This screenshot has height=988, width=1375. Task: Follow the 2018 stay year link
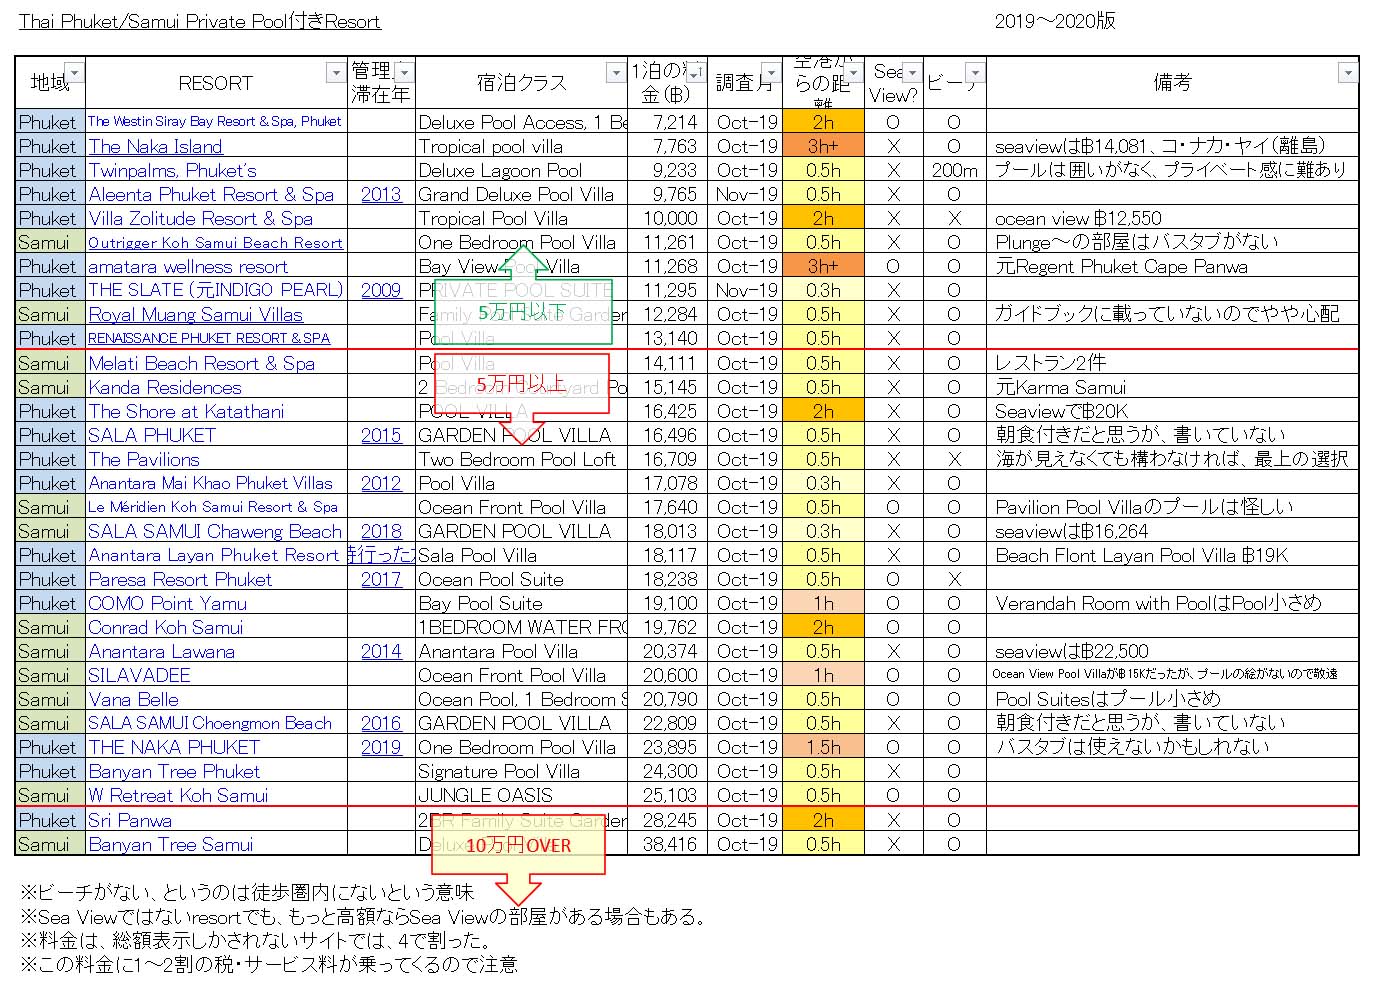(381, 531)
